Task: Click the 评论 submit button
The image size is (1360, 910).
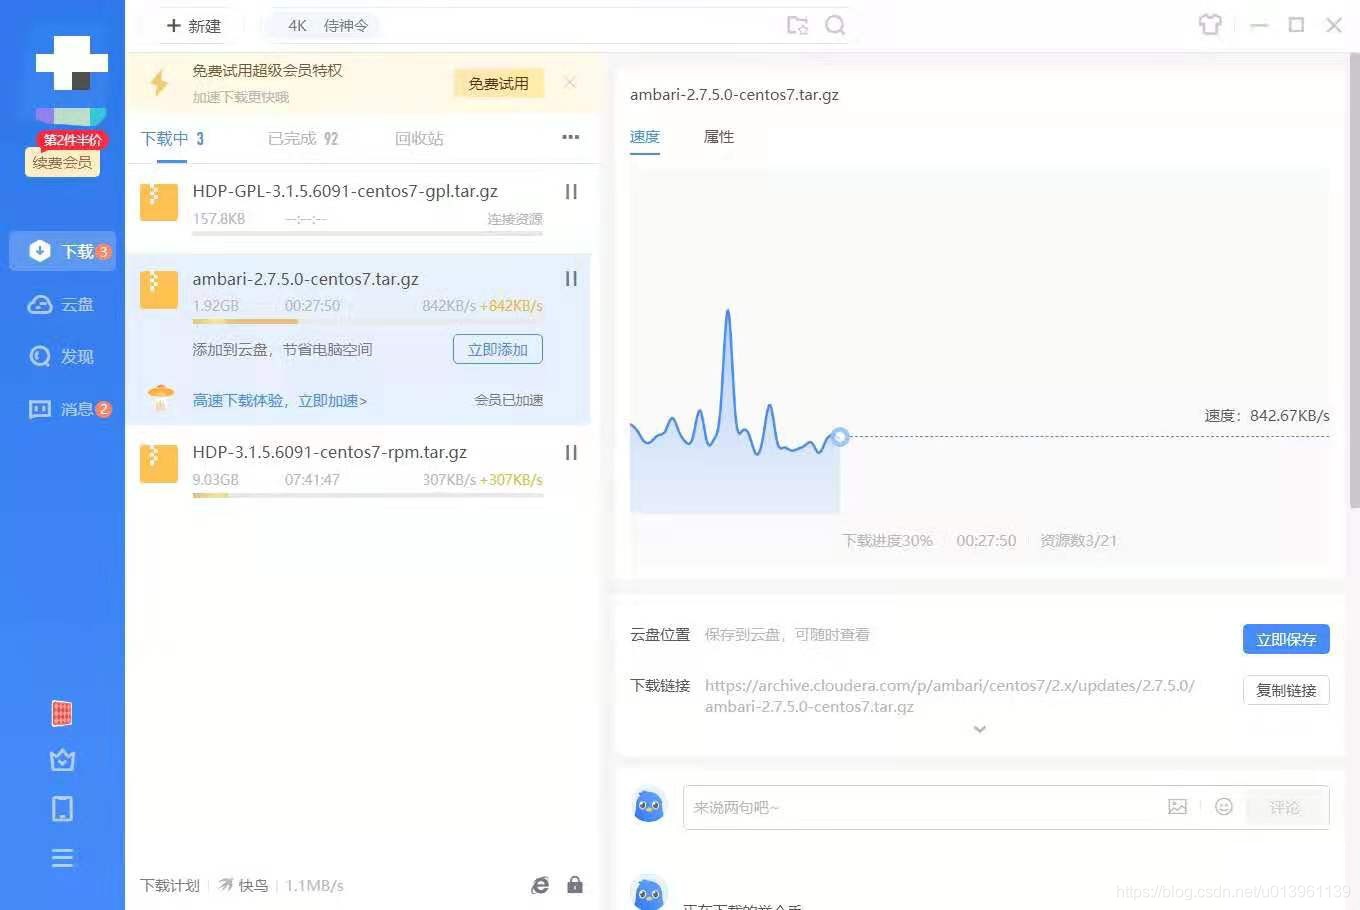Action: point(1285,807)
